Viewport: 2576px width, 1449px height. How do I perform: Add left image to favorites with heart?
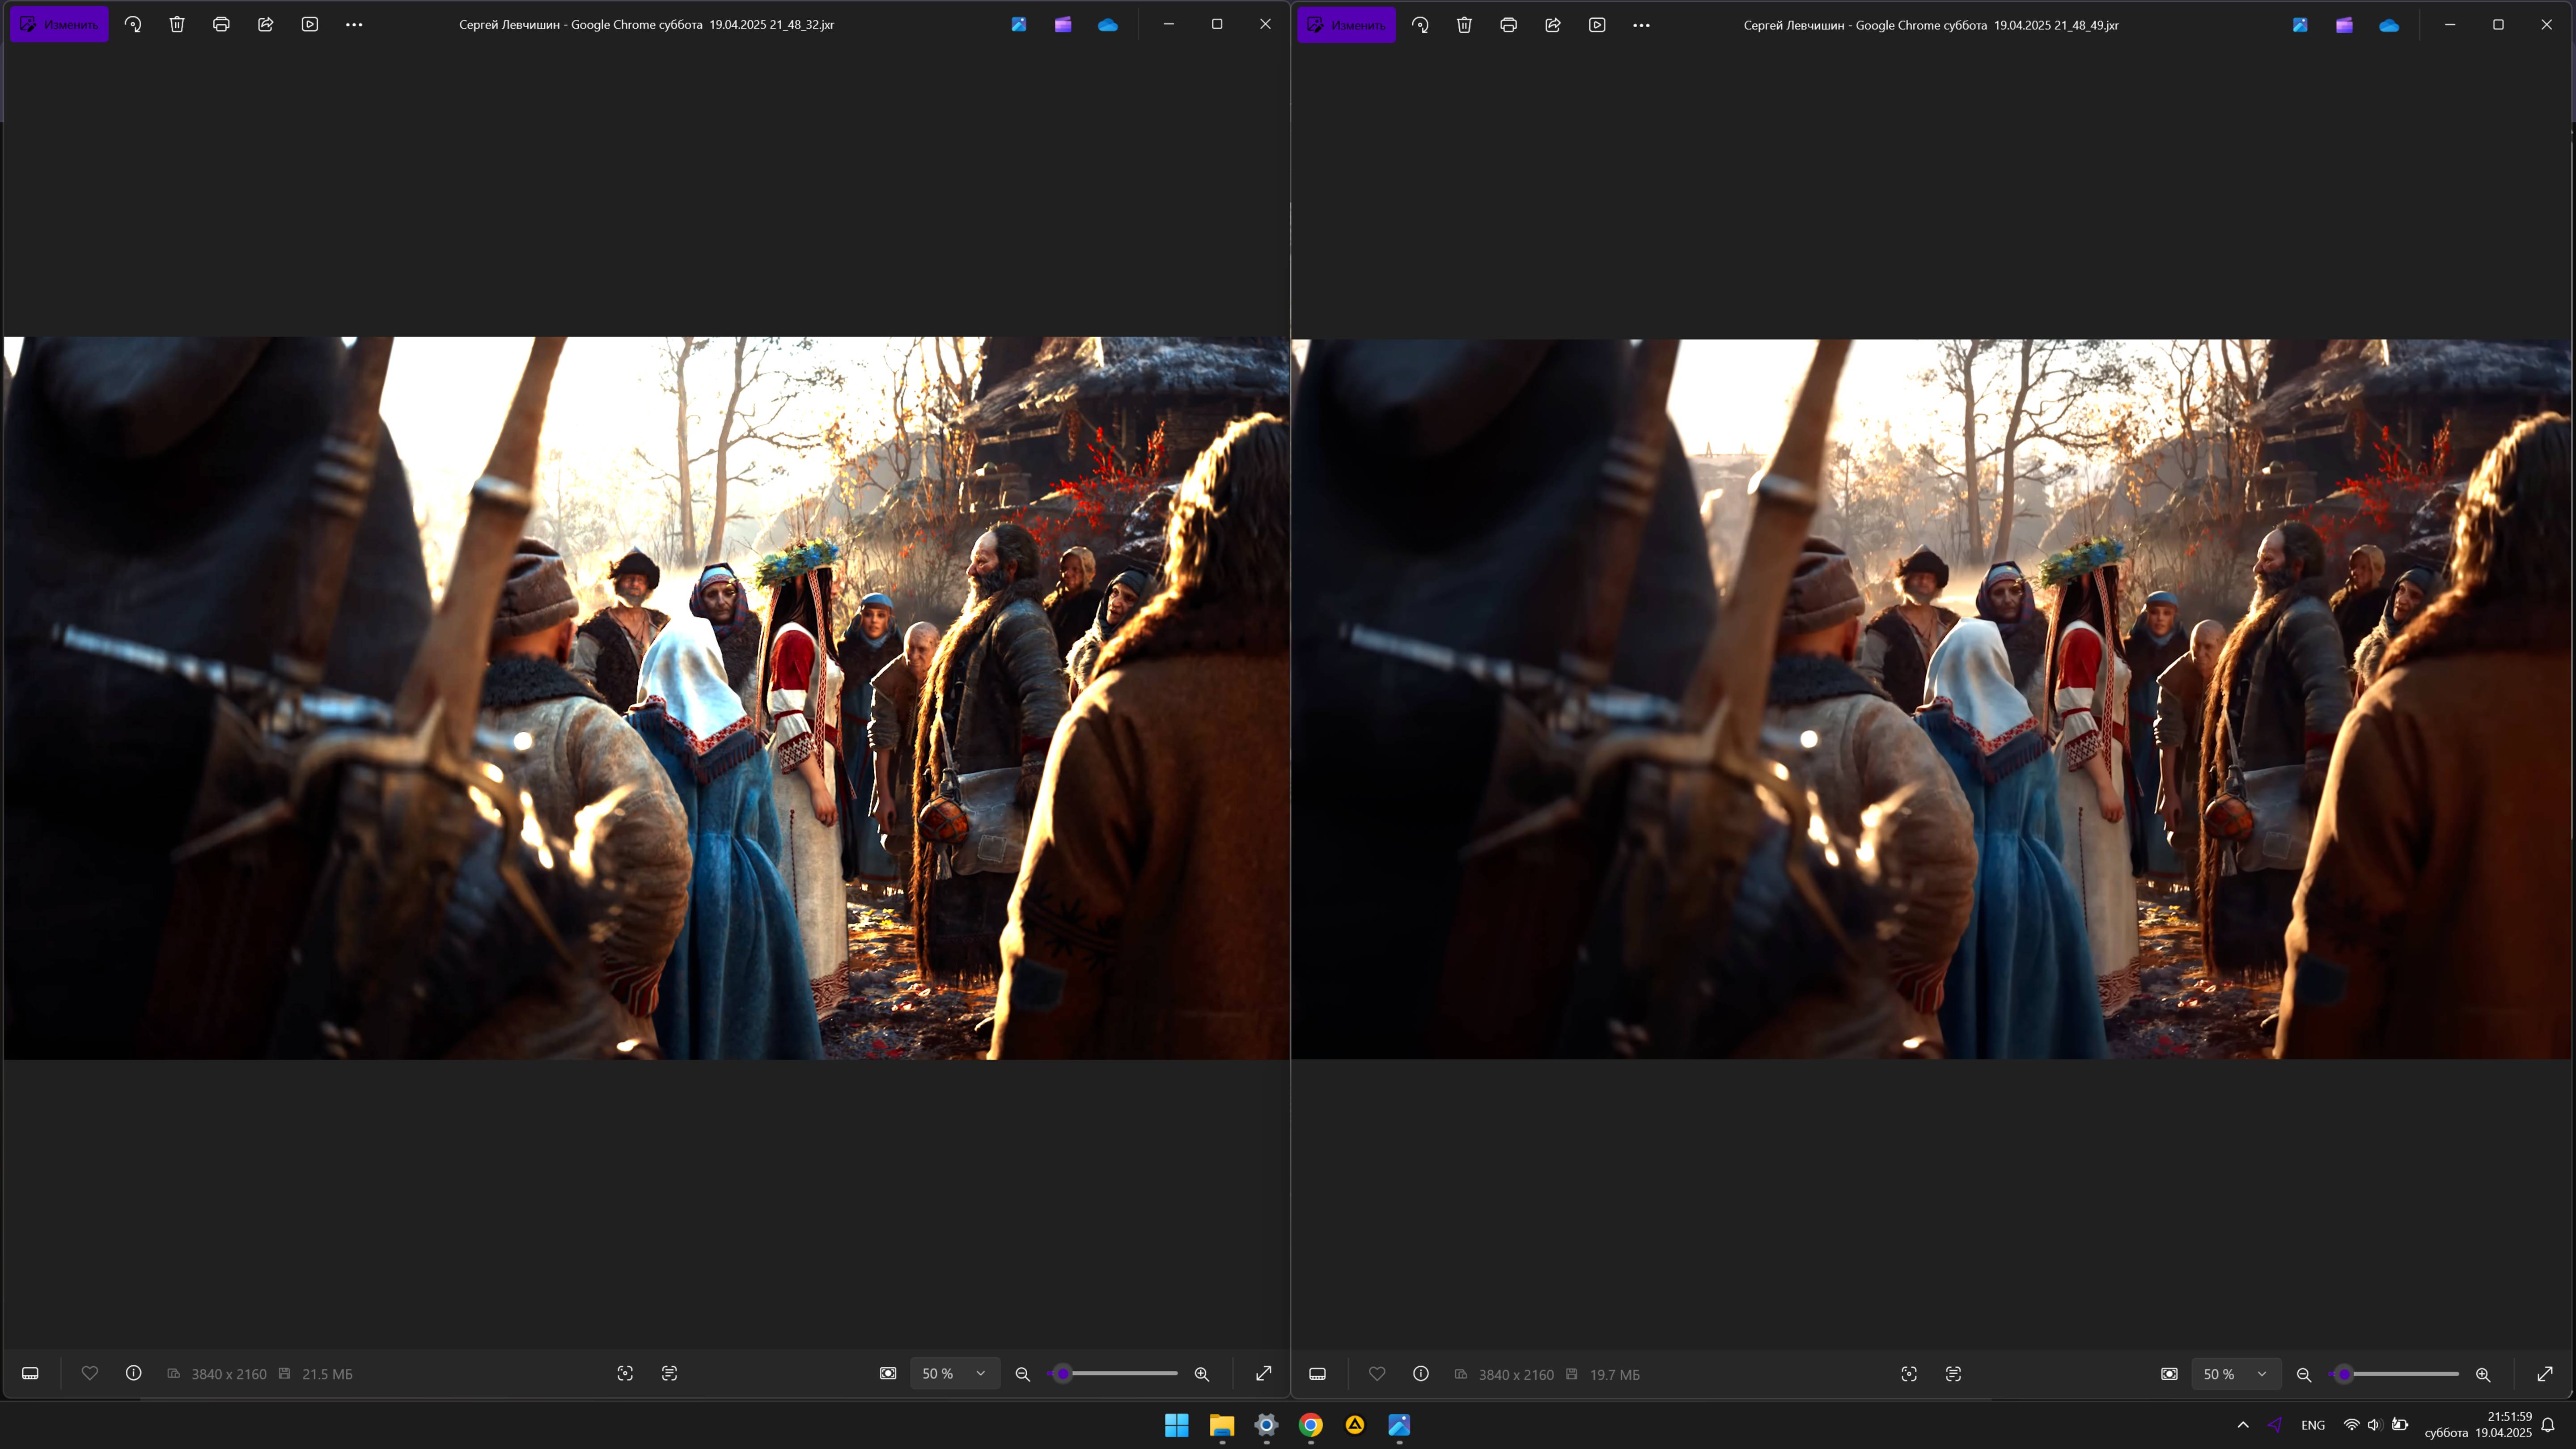click(90, 1373)
